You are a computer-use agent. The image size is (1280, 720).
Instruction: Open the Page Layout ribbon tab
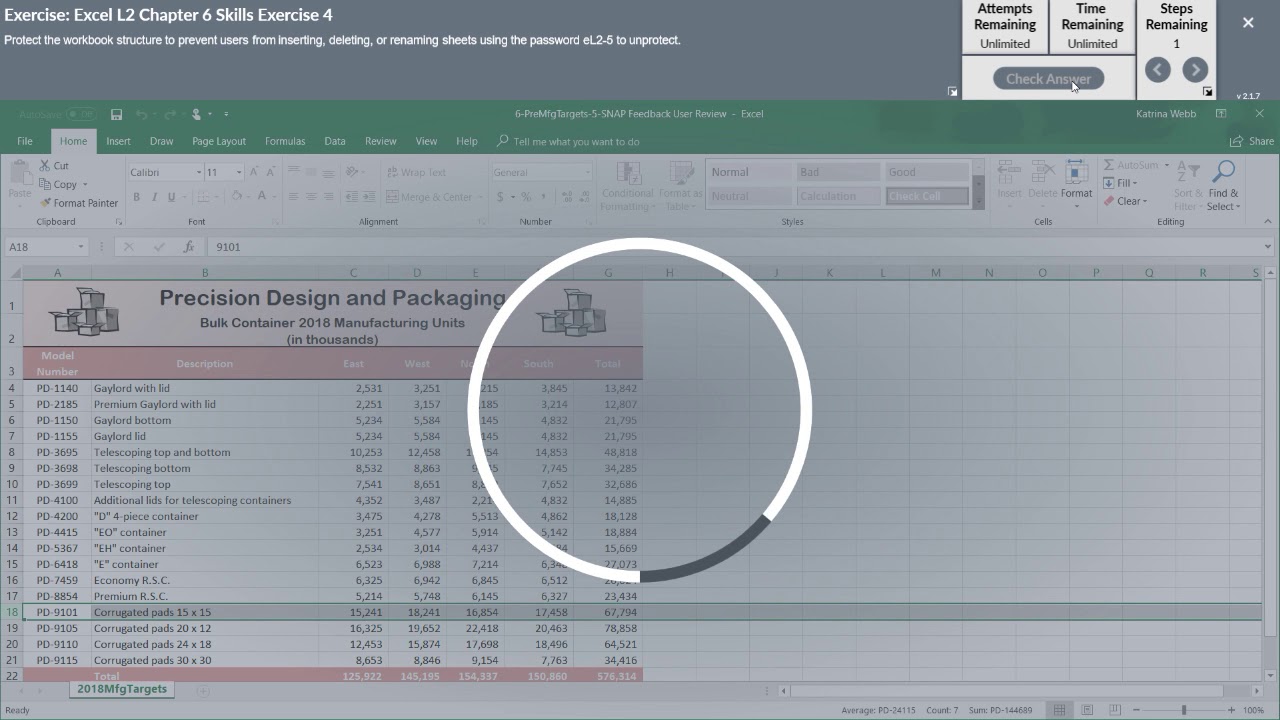tap(219, 141)
